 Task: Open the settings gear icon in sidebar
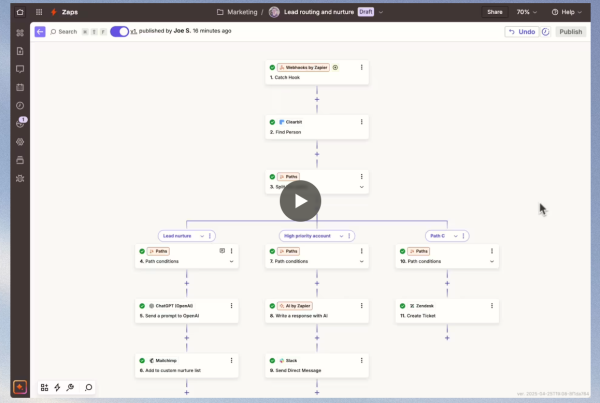click(x=20, y=142)
